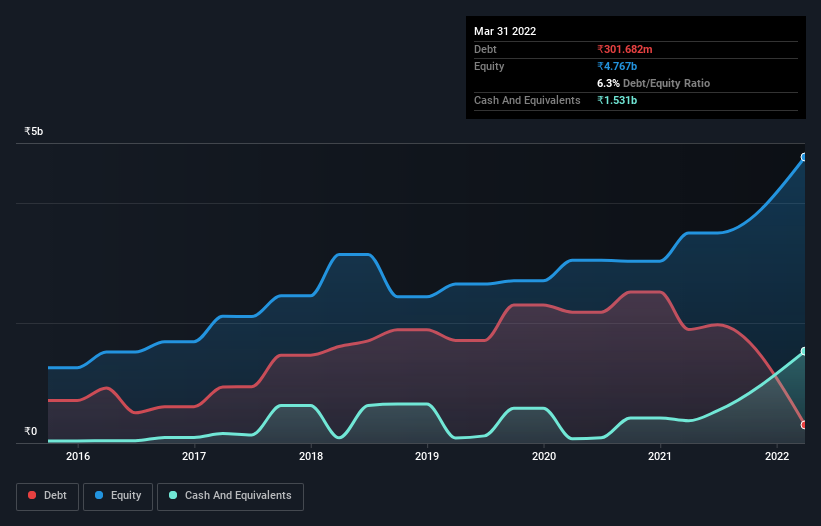Image resolution: width=821 pixels, height=526 pixels.
Task: Toggle the Equity series legend button
Action: 118,496
